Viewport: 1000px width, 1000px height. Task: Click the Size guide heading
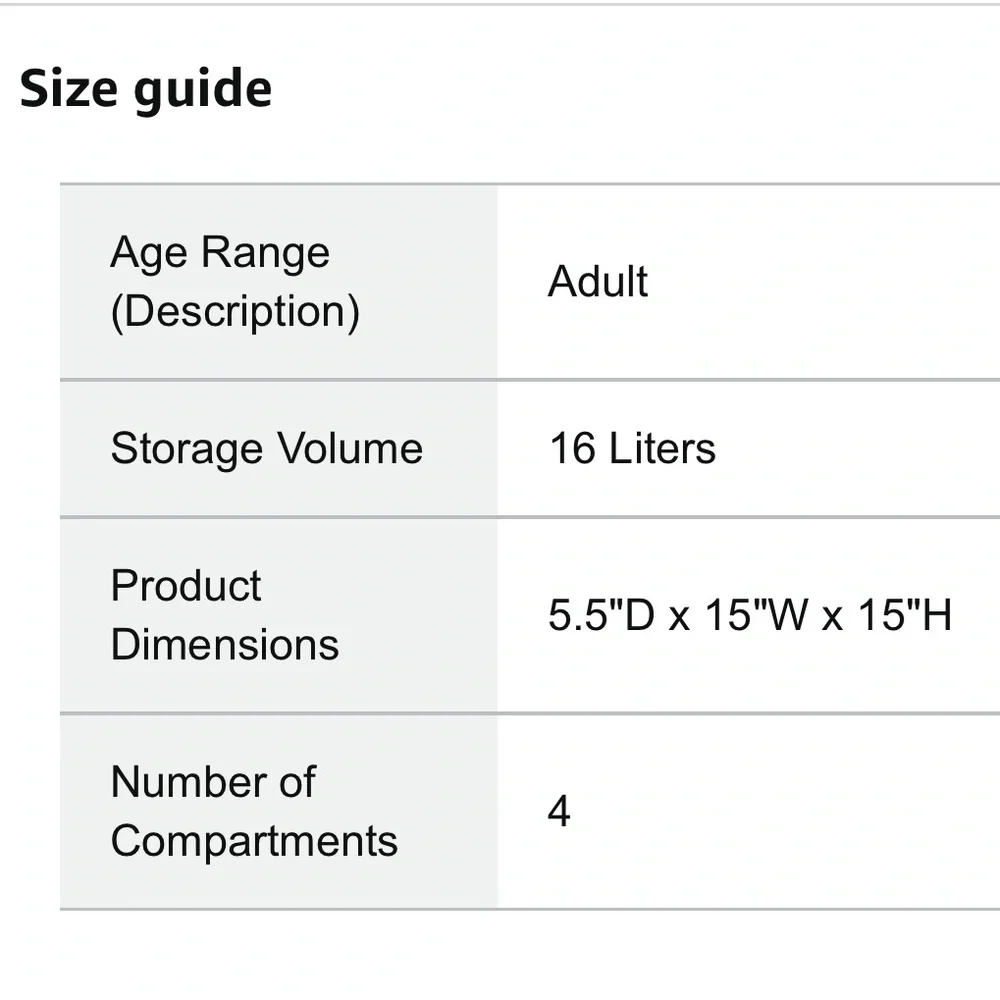[145, 90]
